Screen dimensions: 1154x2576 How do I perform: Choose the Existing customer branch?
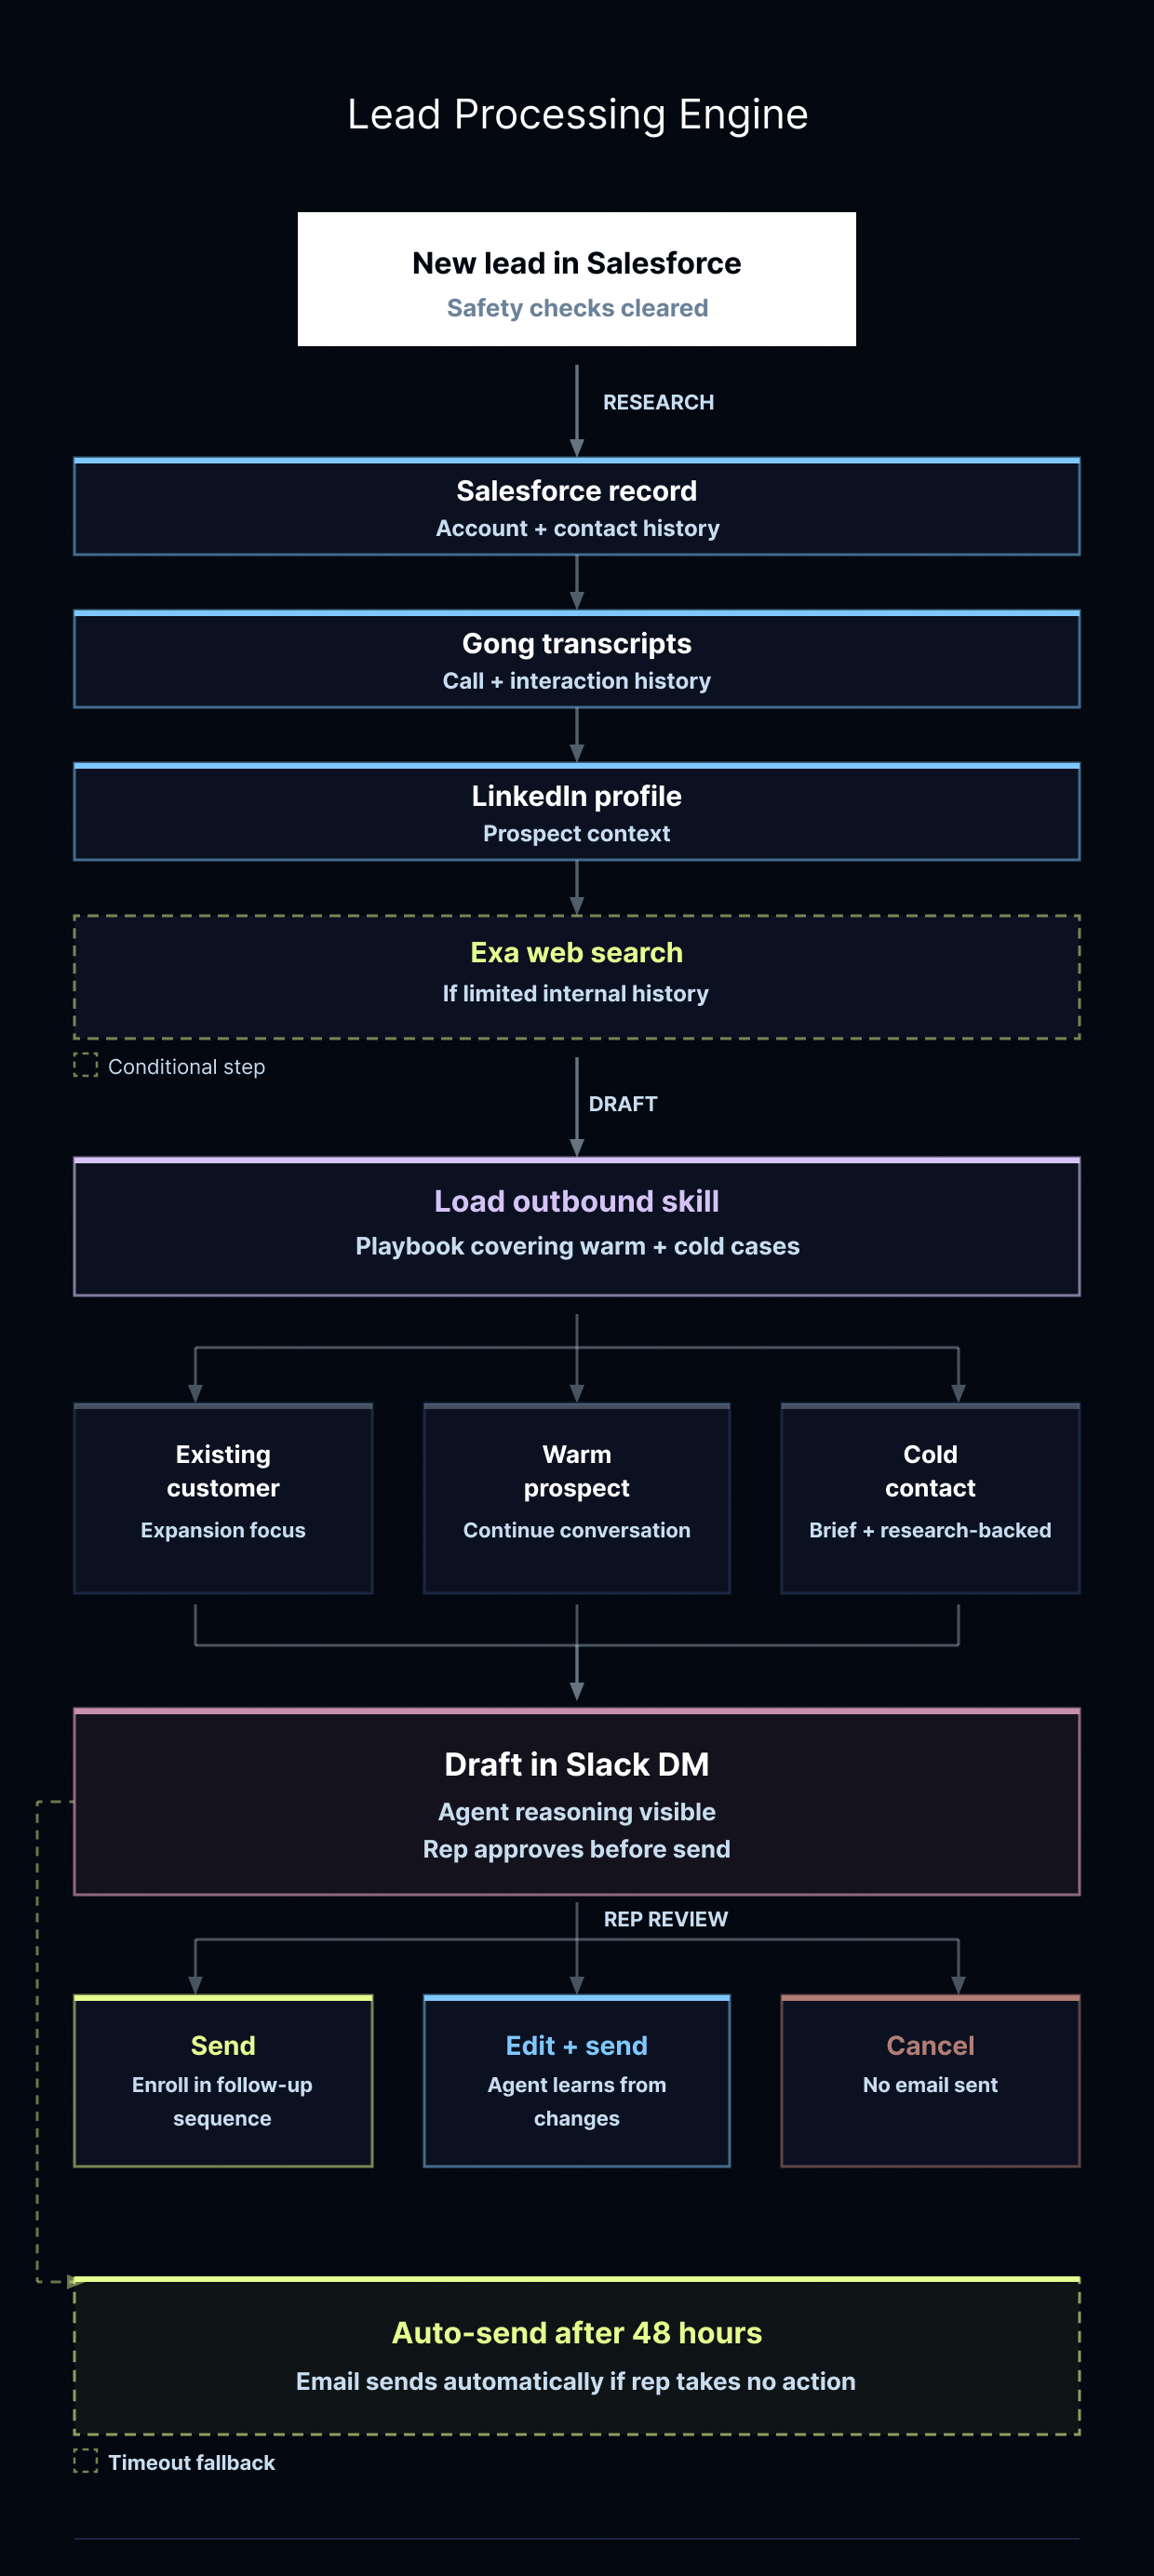point(223,1498)
